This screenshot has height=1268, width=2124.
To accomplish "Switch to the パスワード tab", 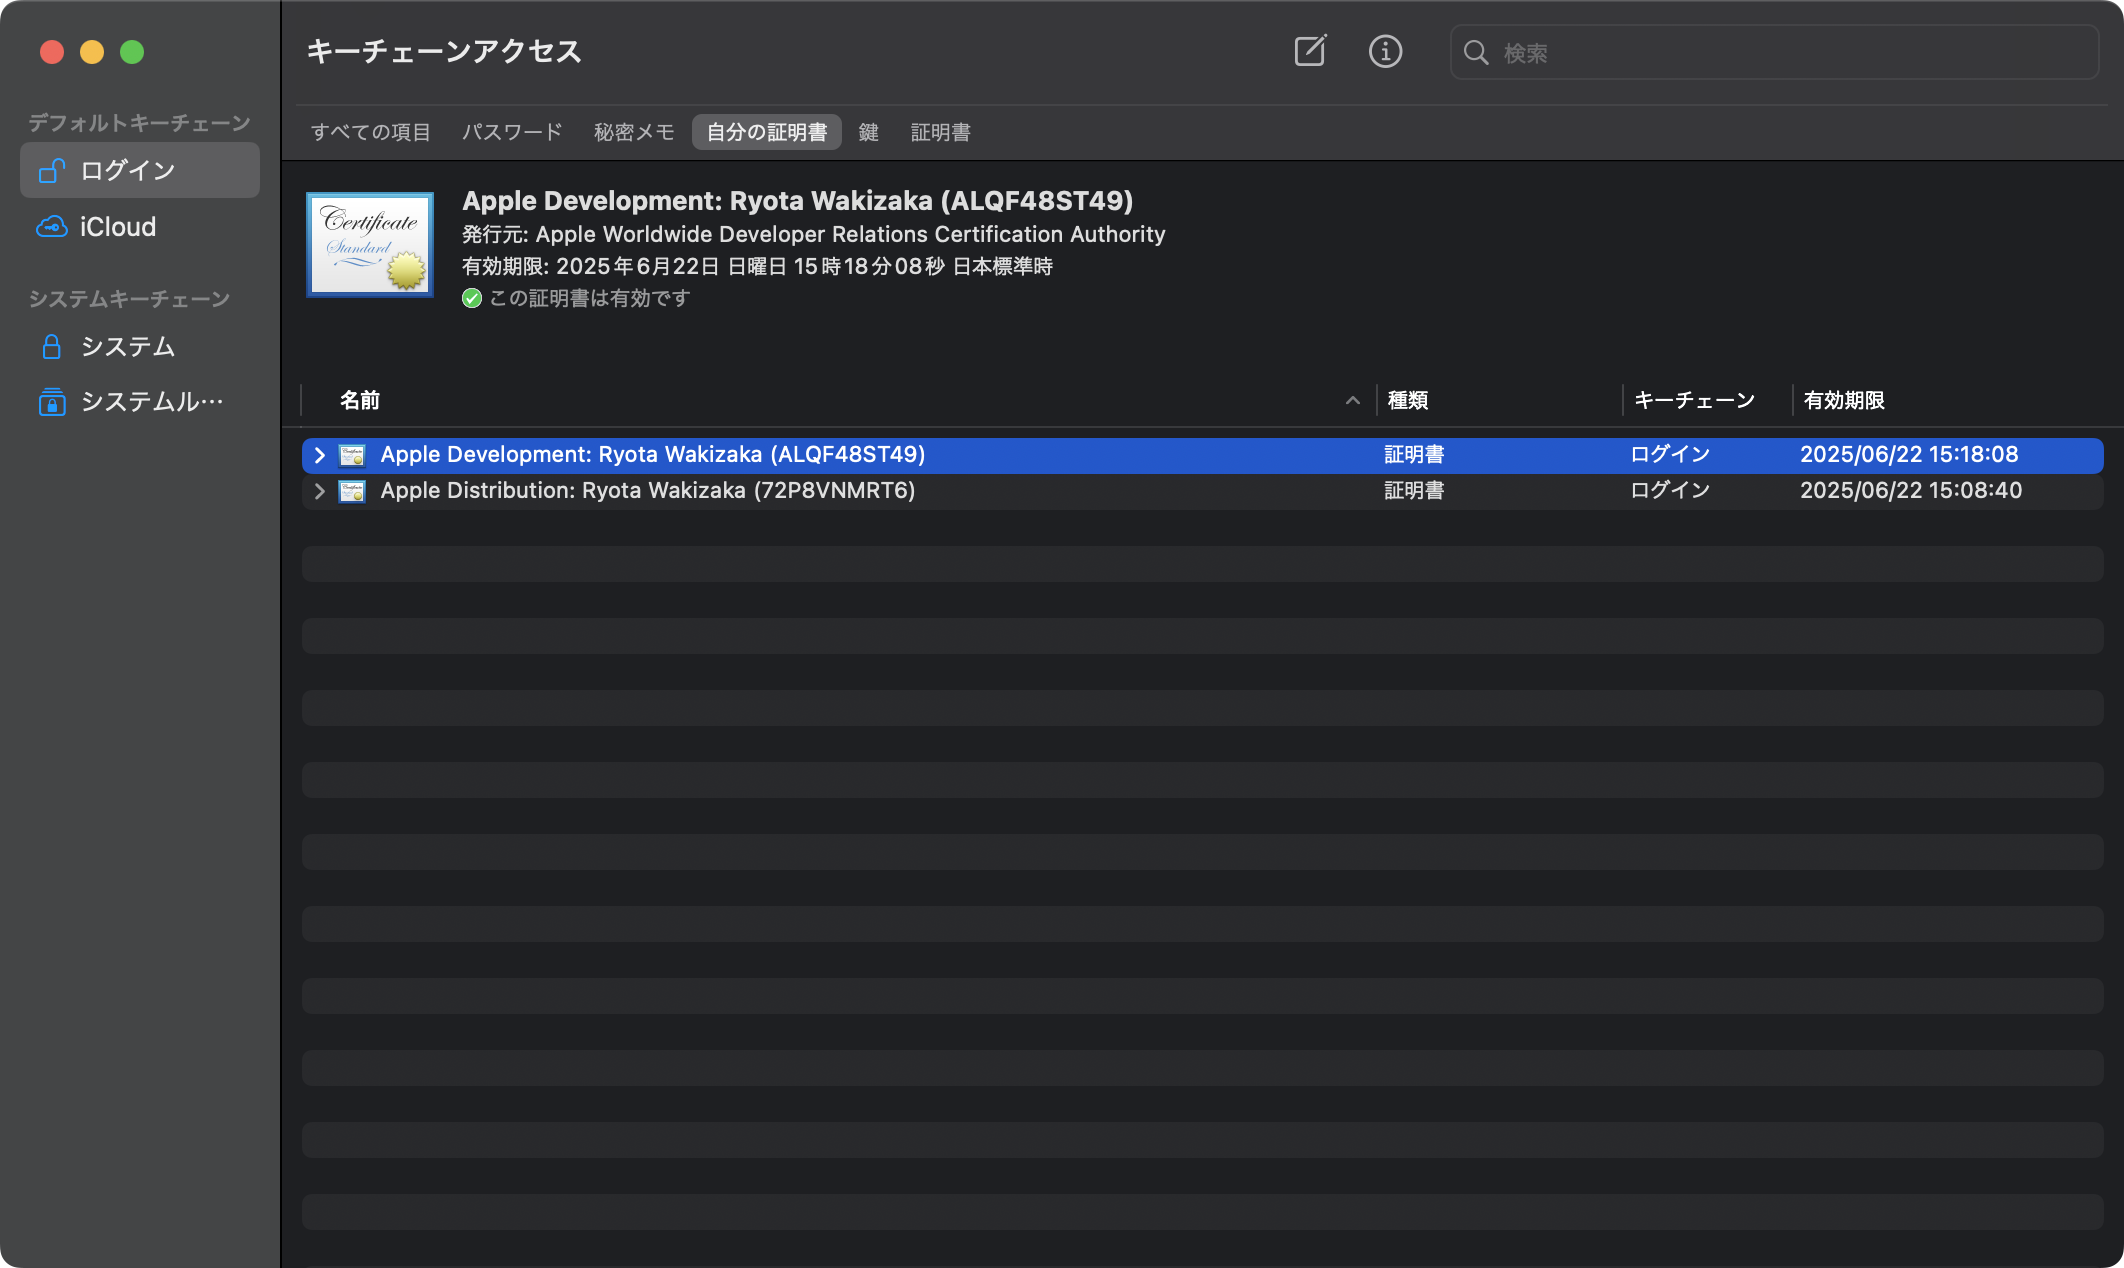I will [512, 132].
